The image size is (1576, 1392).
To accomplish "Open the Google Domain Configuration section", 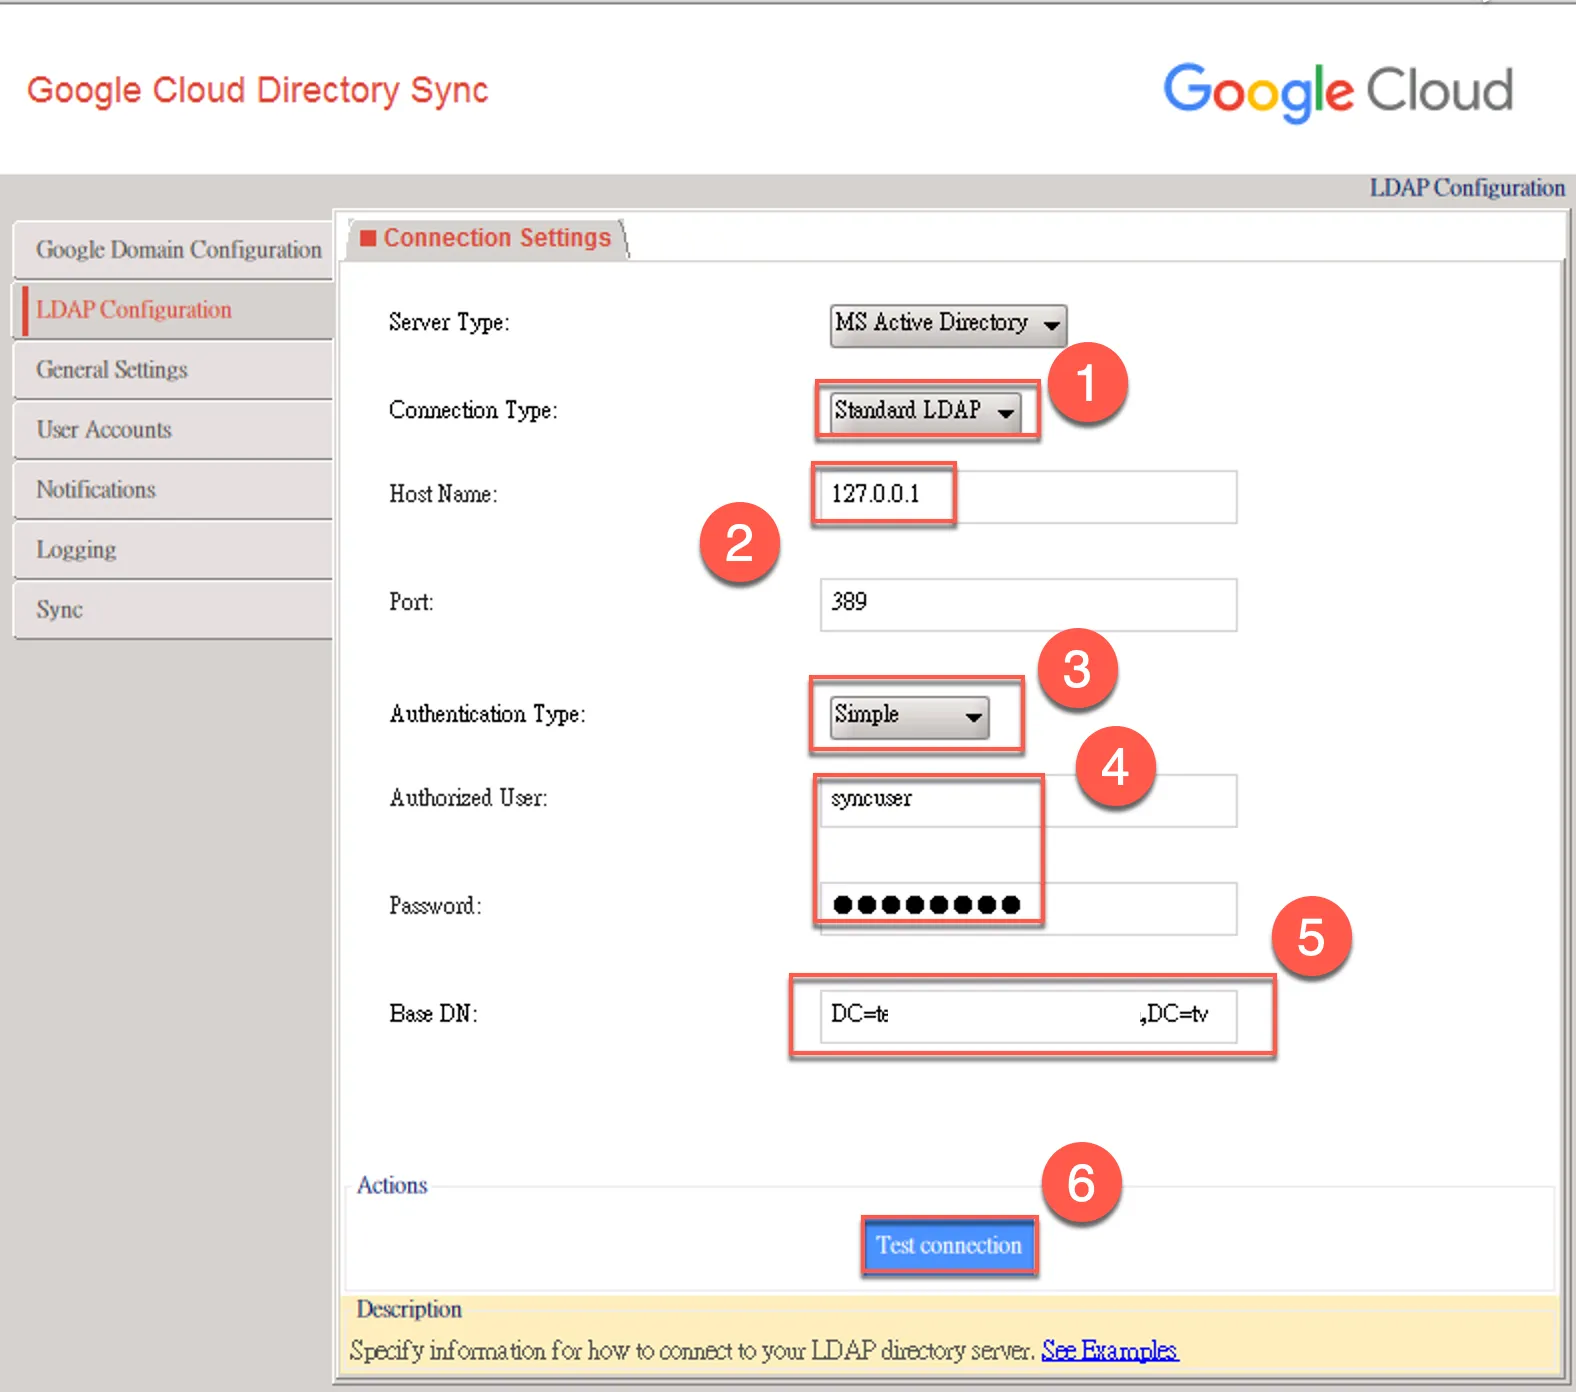I will 173,250.
